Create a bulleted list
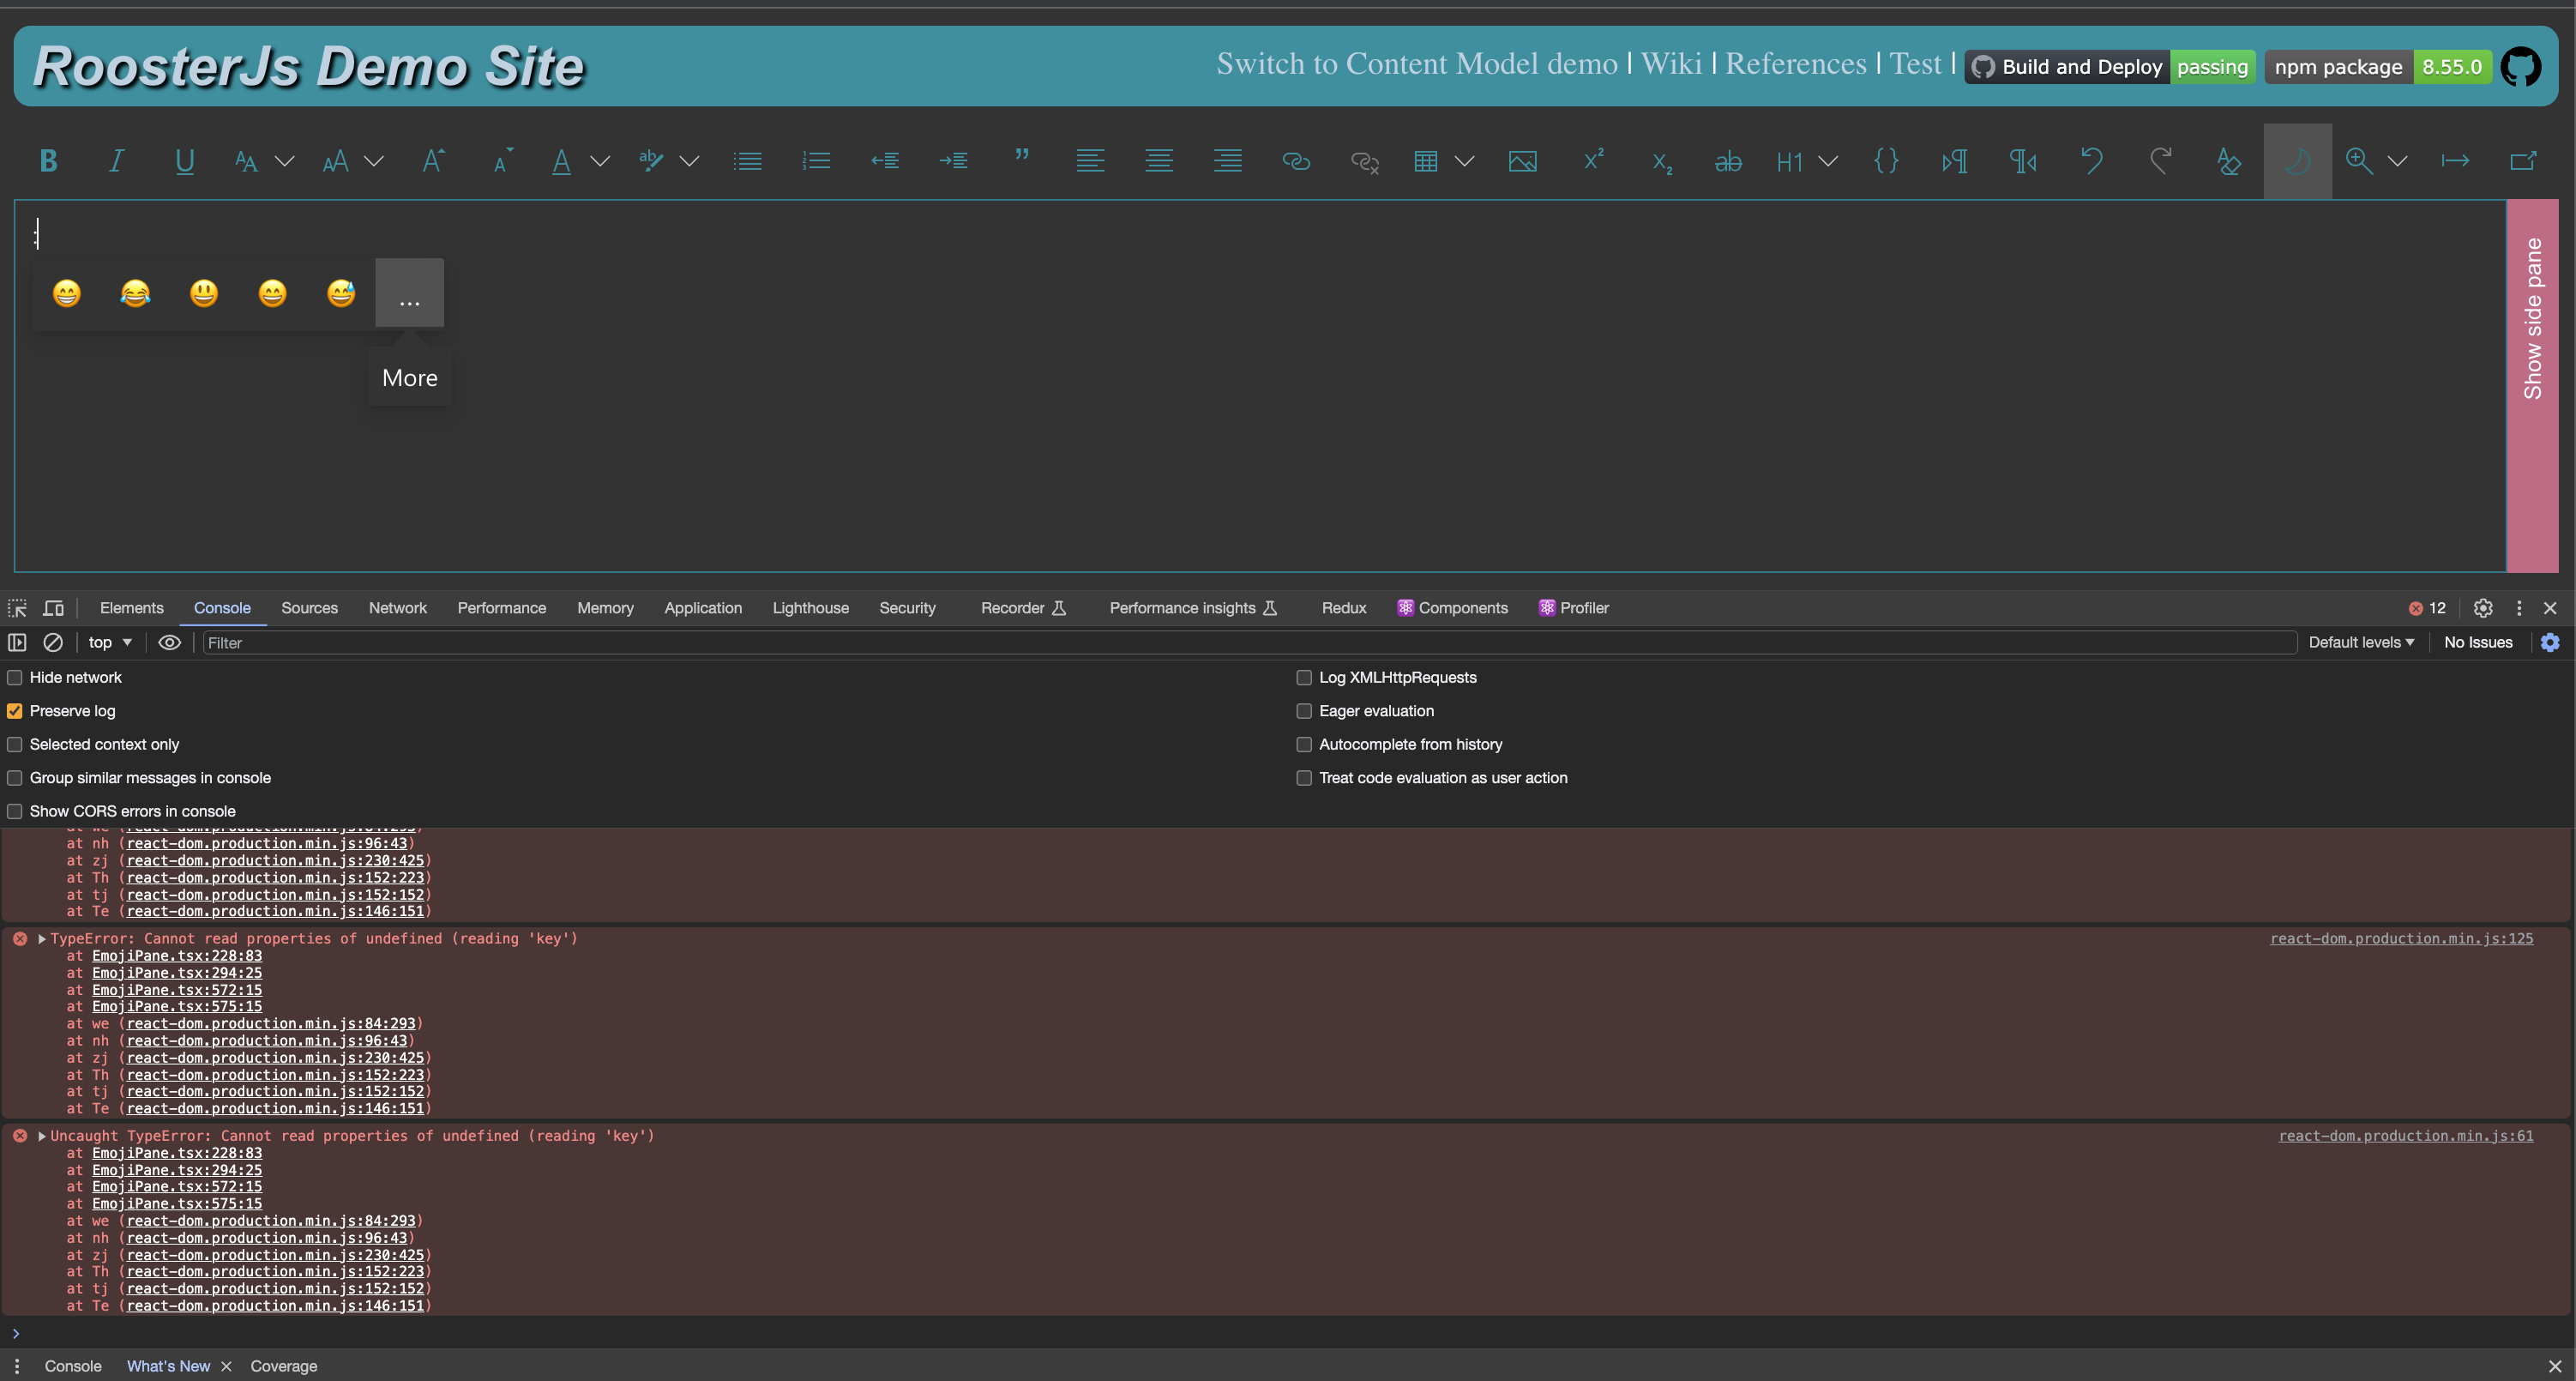 pyautogui.click(x=747, y=160)
